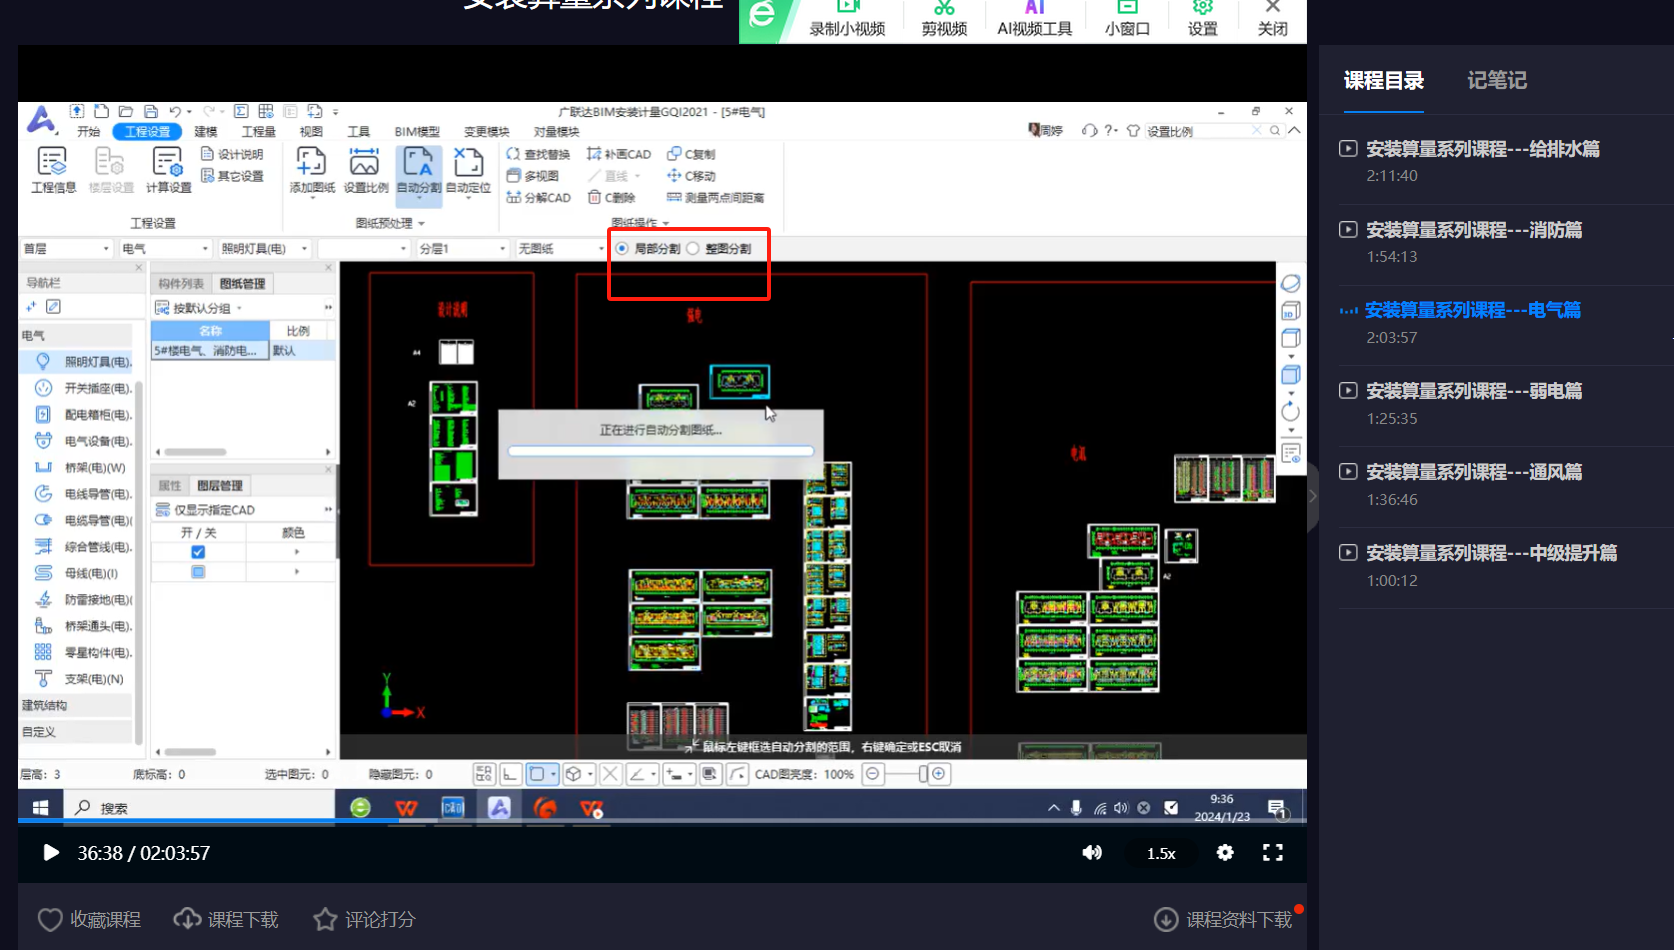Click 自动定位 auto-locate tool
The height and width of the screenshot is (950, 1674).
click(x=468, y=170)
